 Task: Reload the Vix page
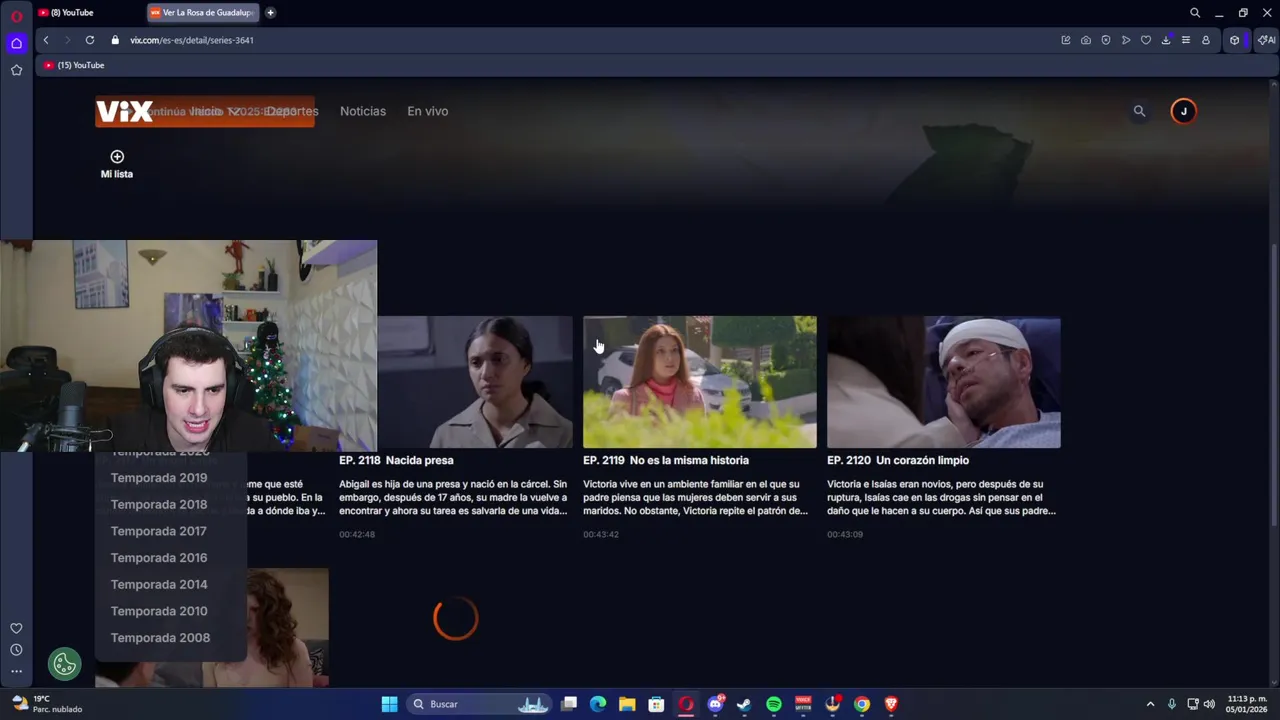[90, 40]
